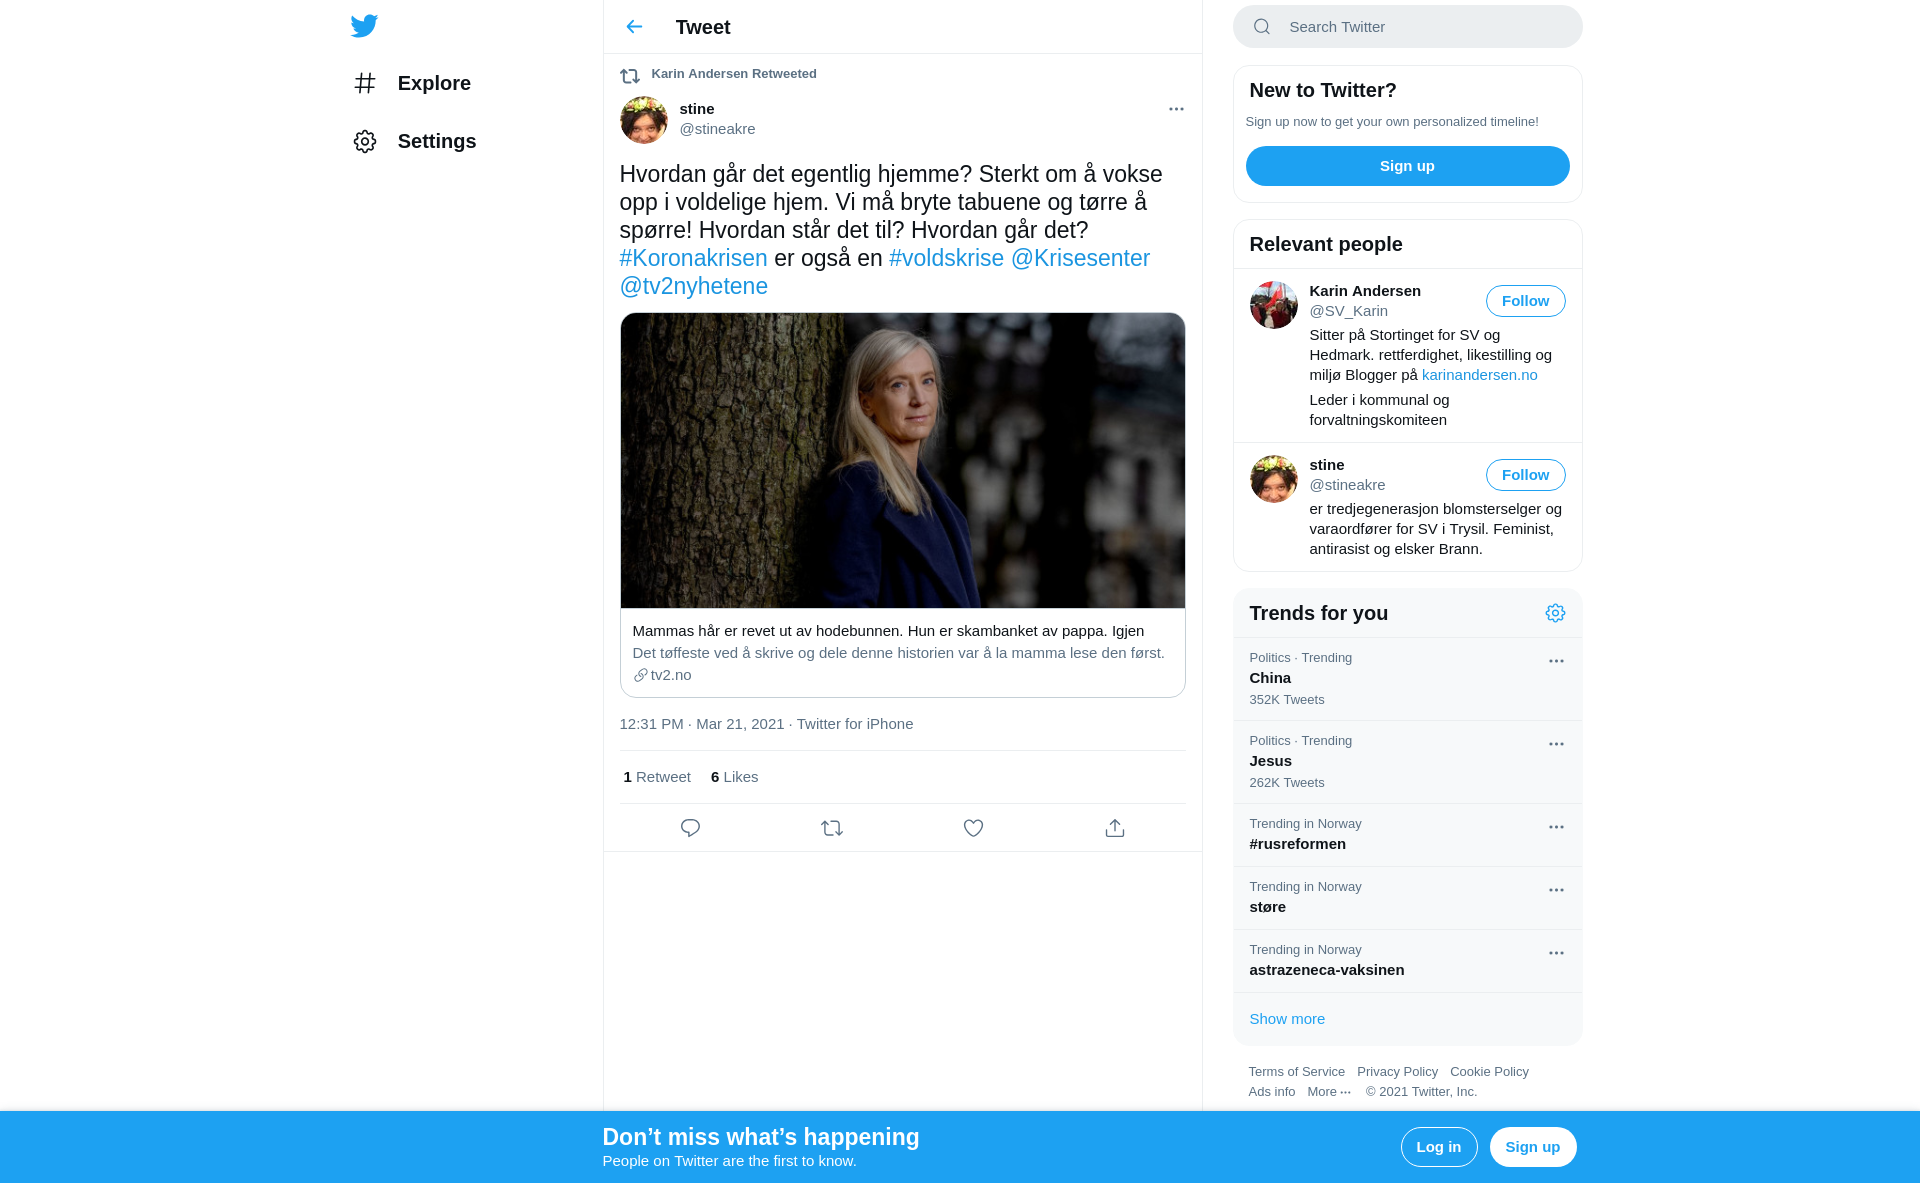1920x1183 pixels.
Task: Open the tweet's three-dot more menu
Action: (x=1176, y=109)
